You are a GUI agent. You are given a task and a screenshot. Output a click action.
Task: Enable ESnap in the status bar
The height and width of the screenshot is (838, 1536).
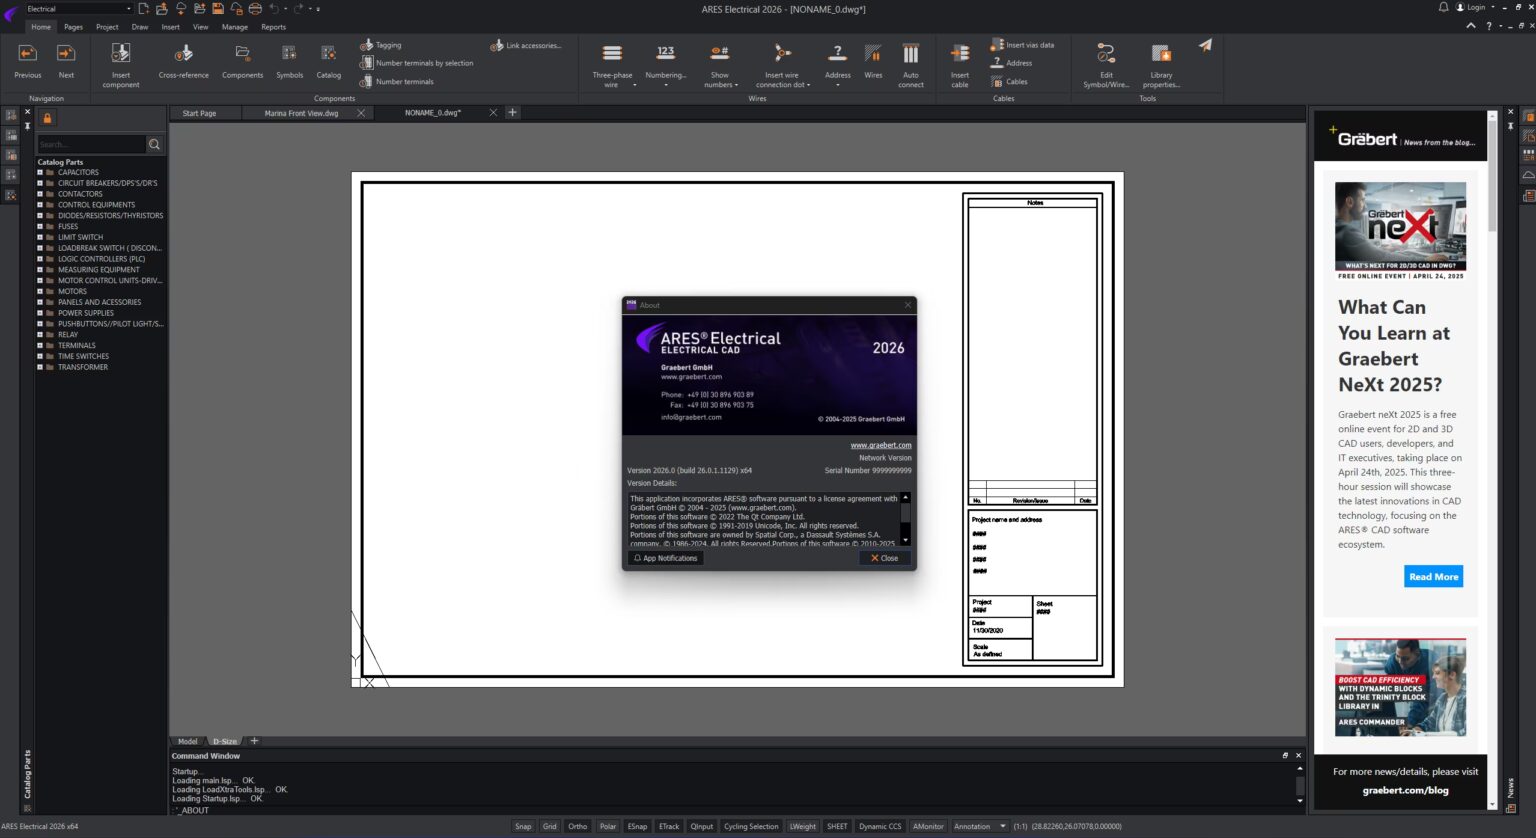coord(637,826)
